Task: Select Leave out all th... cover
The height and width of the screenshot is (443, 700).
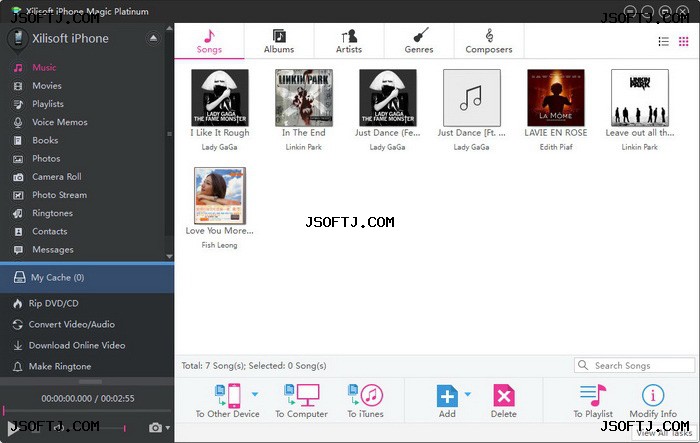Action: (x=640, y=97)
